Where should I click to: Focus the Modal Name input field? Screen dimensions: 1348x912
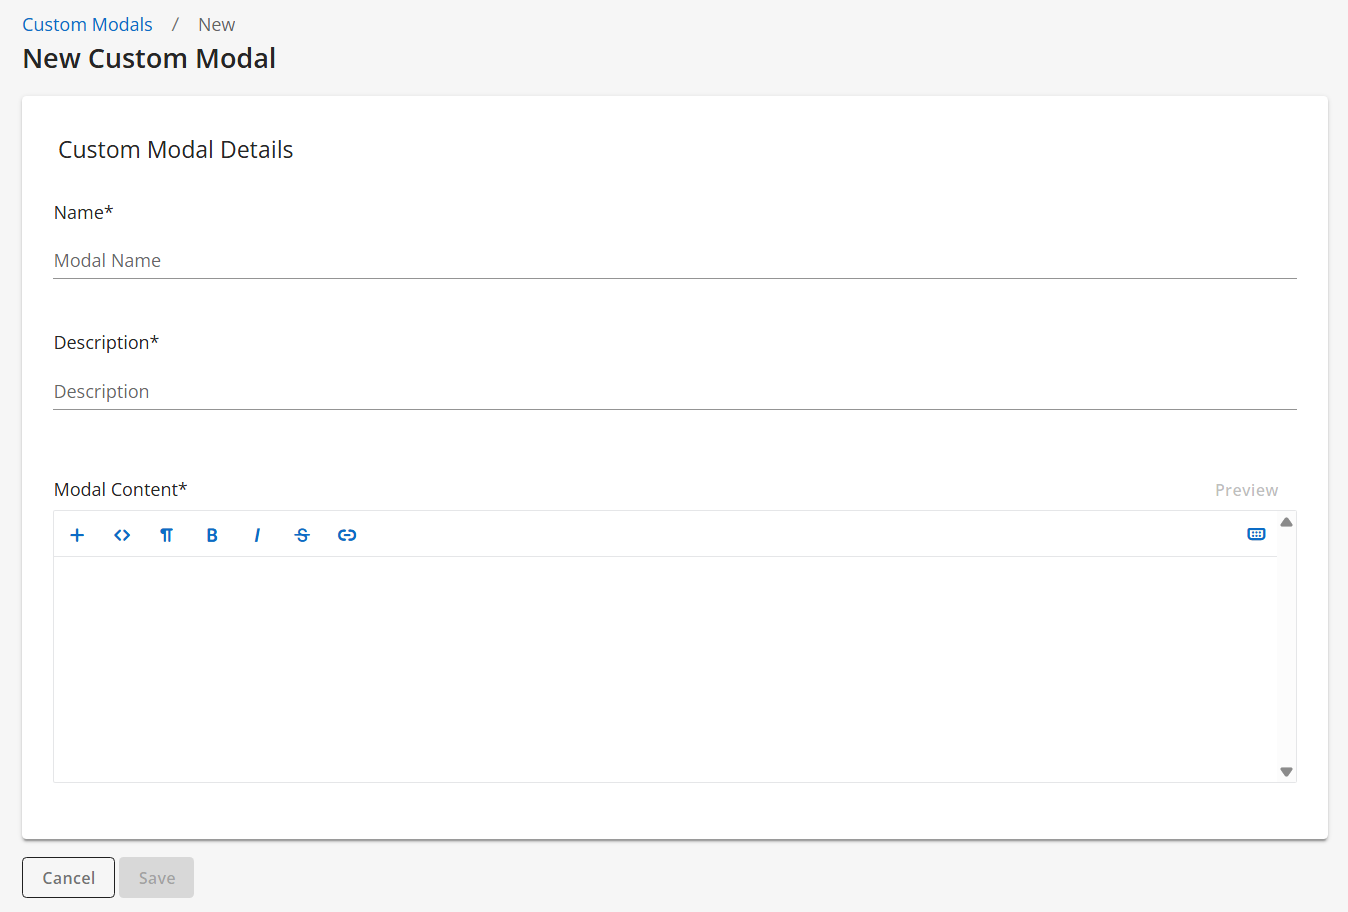click(674, 261)
